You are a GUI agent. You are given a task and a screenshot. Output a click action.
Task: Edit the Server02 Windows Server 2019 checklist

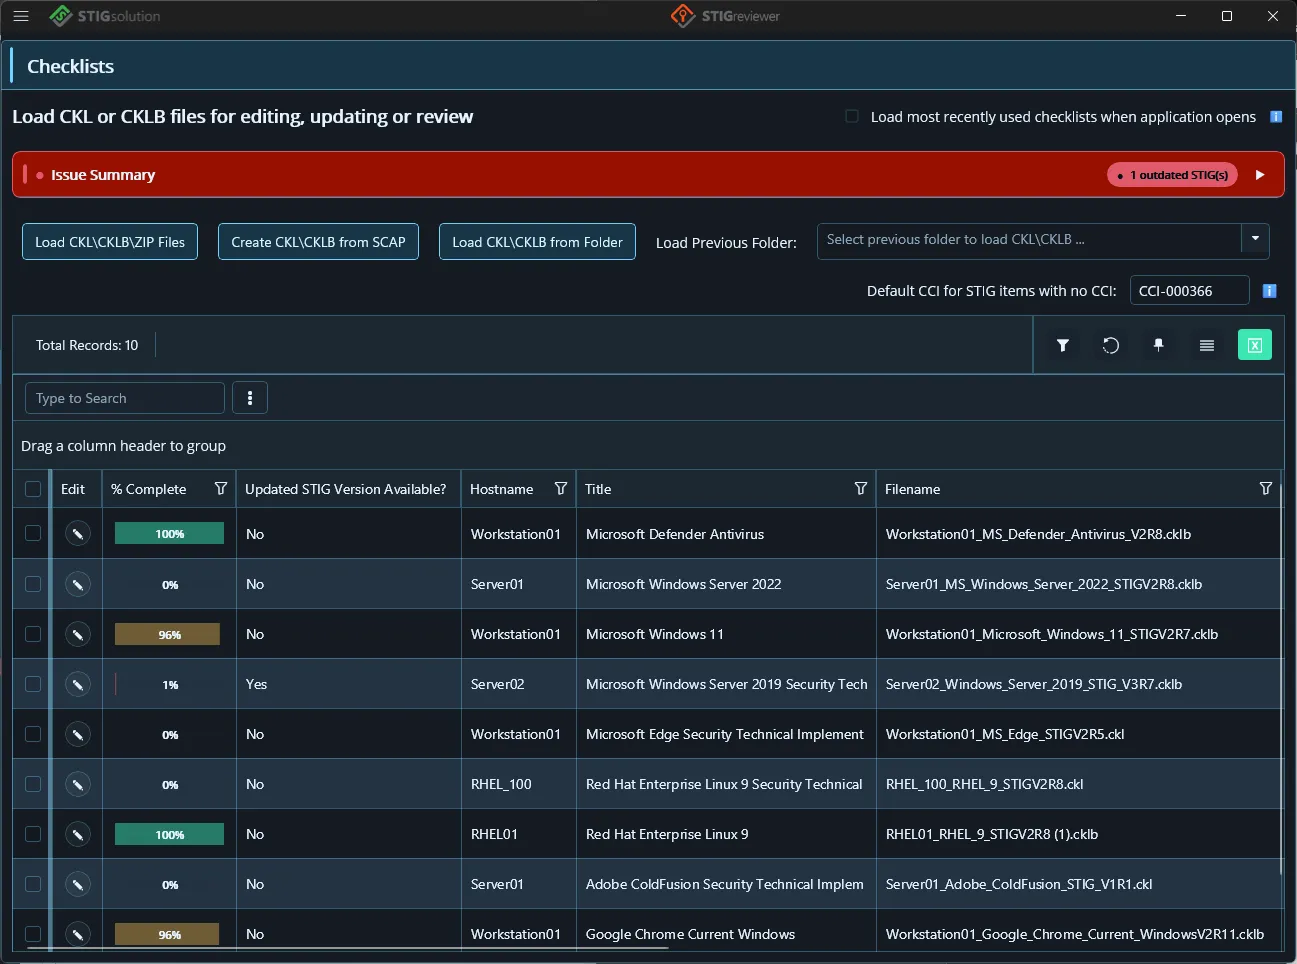(78, 684)
